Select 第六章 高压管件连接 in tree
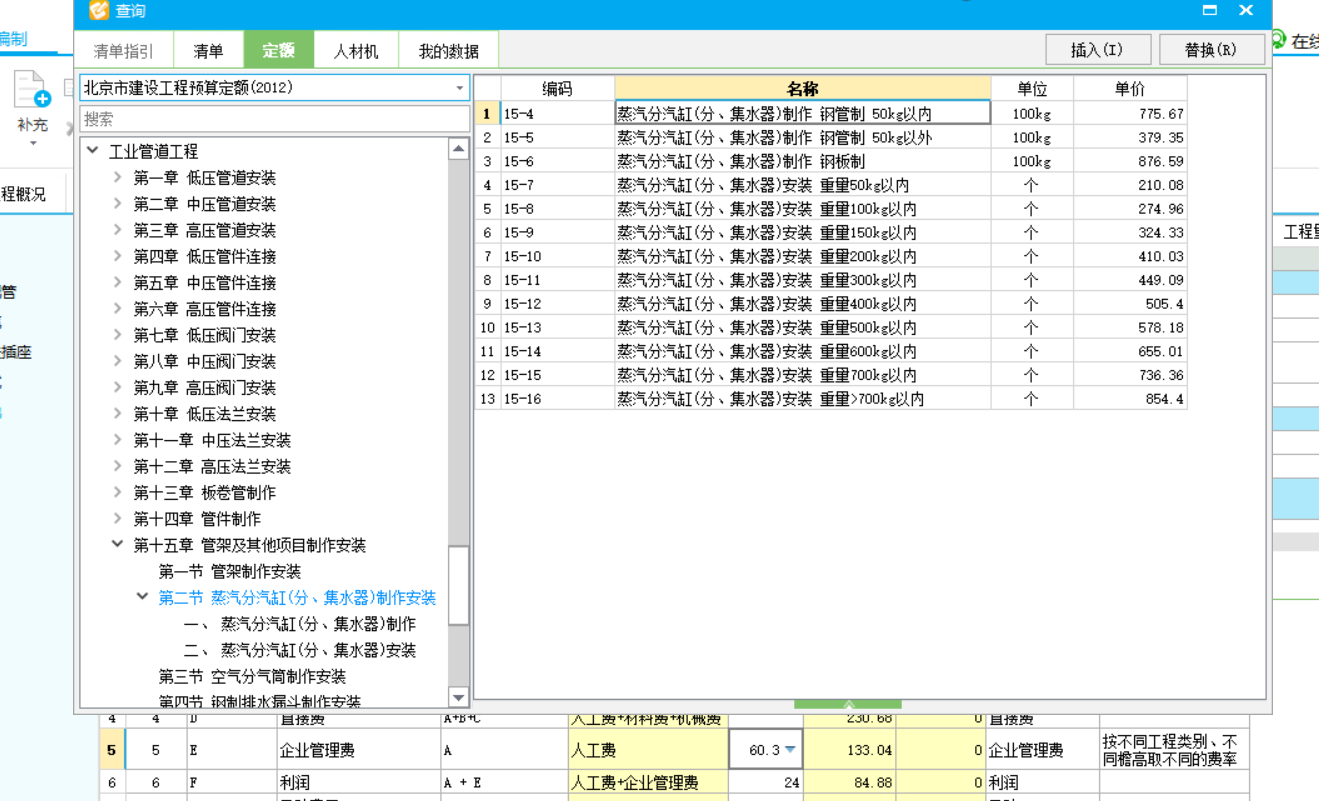The width and height of the screenshot is (1319, 801). coord(205,309)
